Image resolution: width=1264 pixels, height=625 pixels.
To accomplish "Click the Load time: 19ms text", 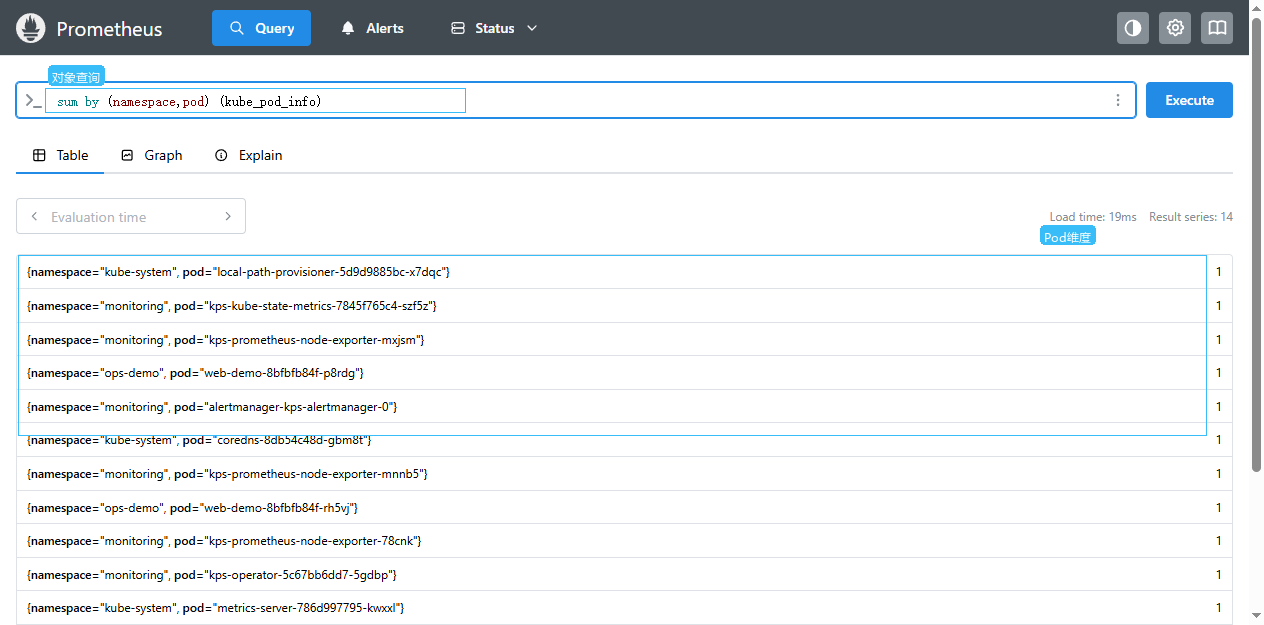I will [1093, 217].
